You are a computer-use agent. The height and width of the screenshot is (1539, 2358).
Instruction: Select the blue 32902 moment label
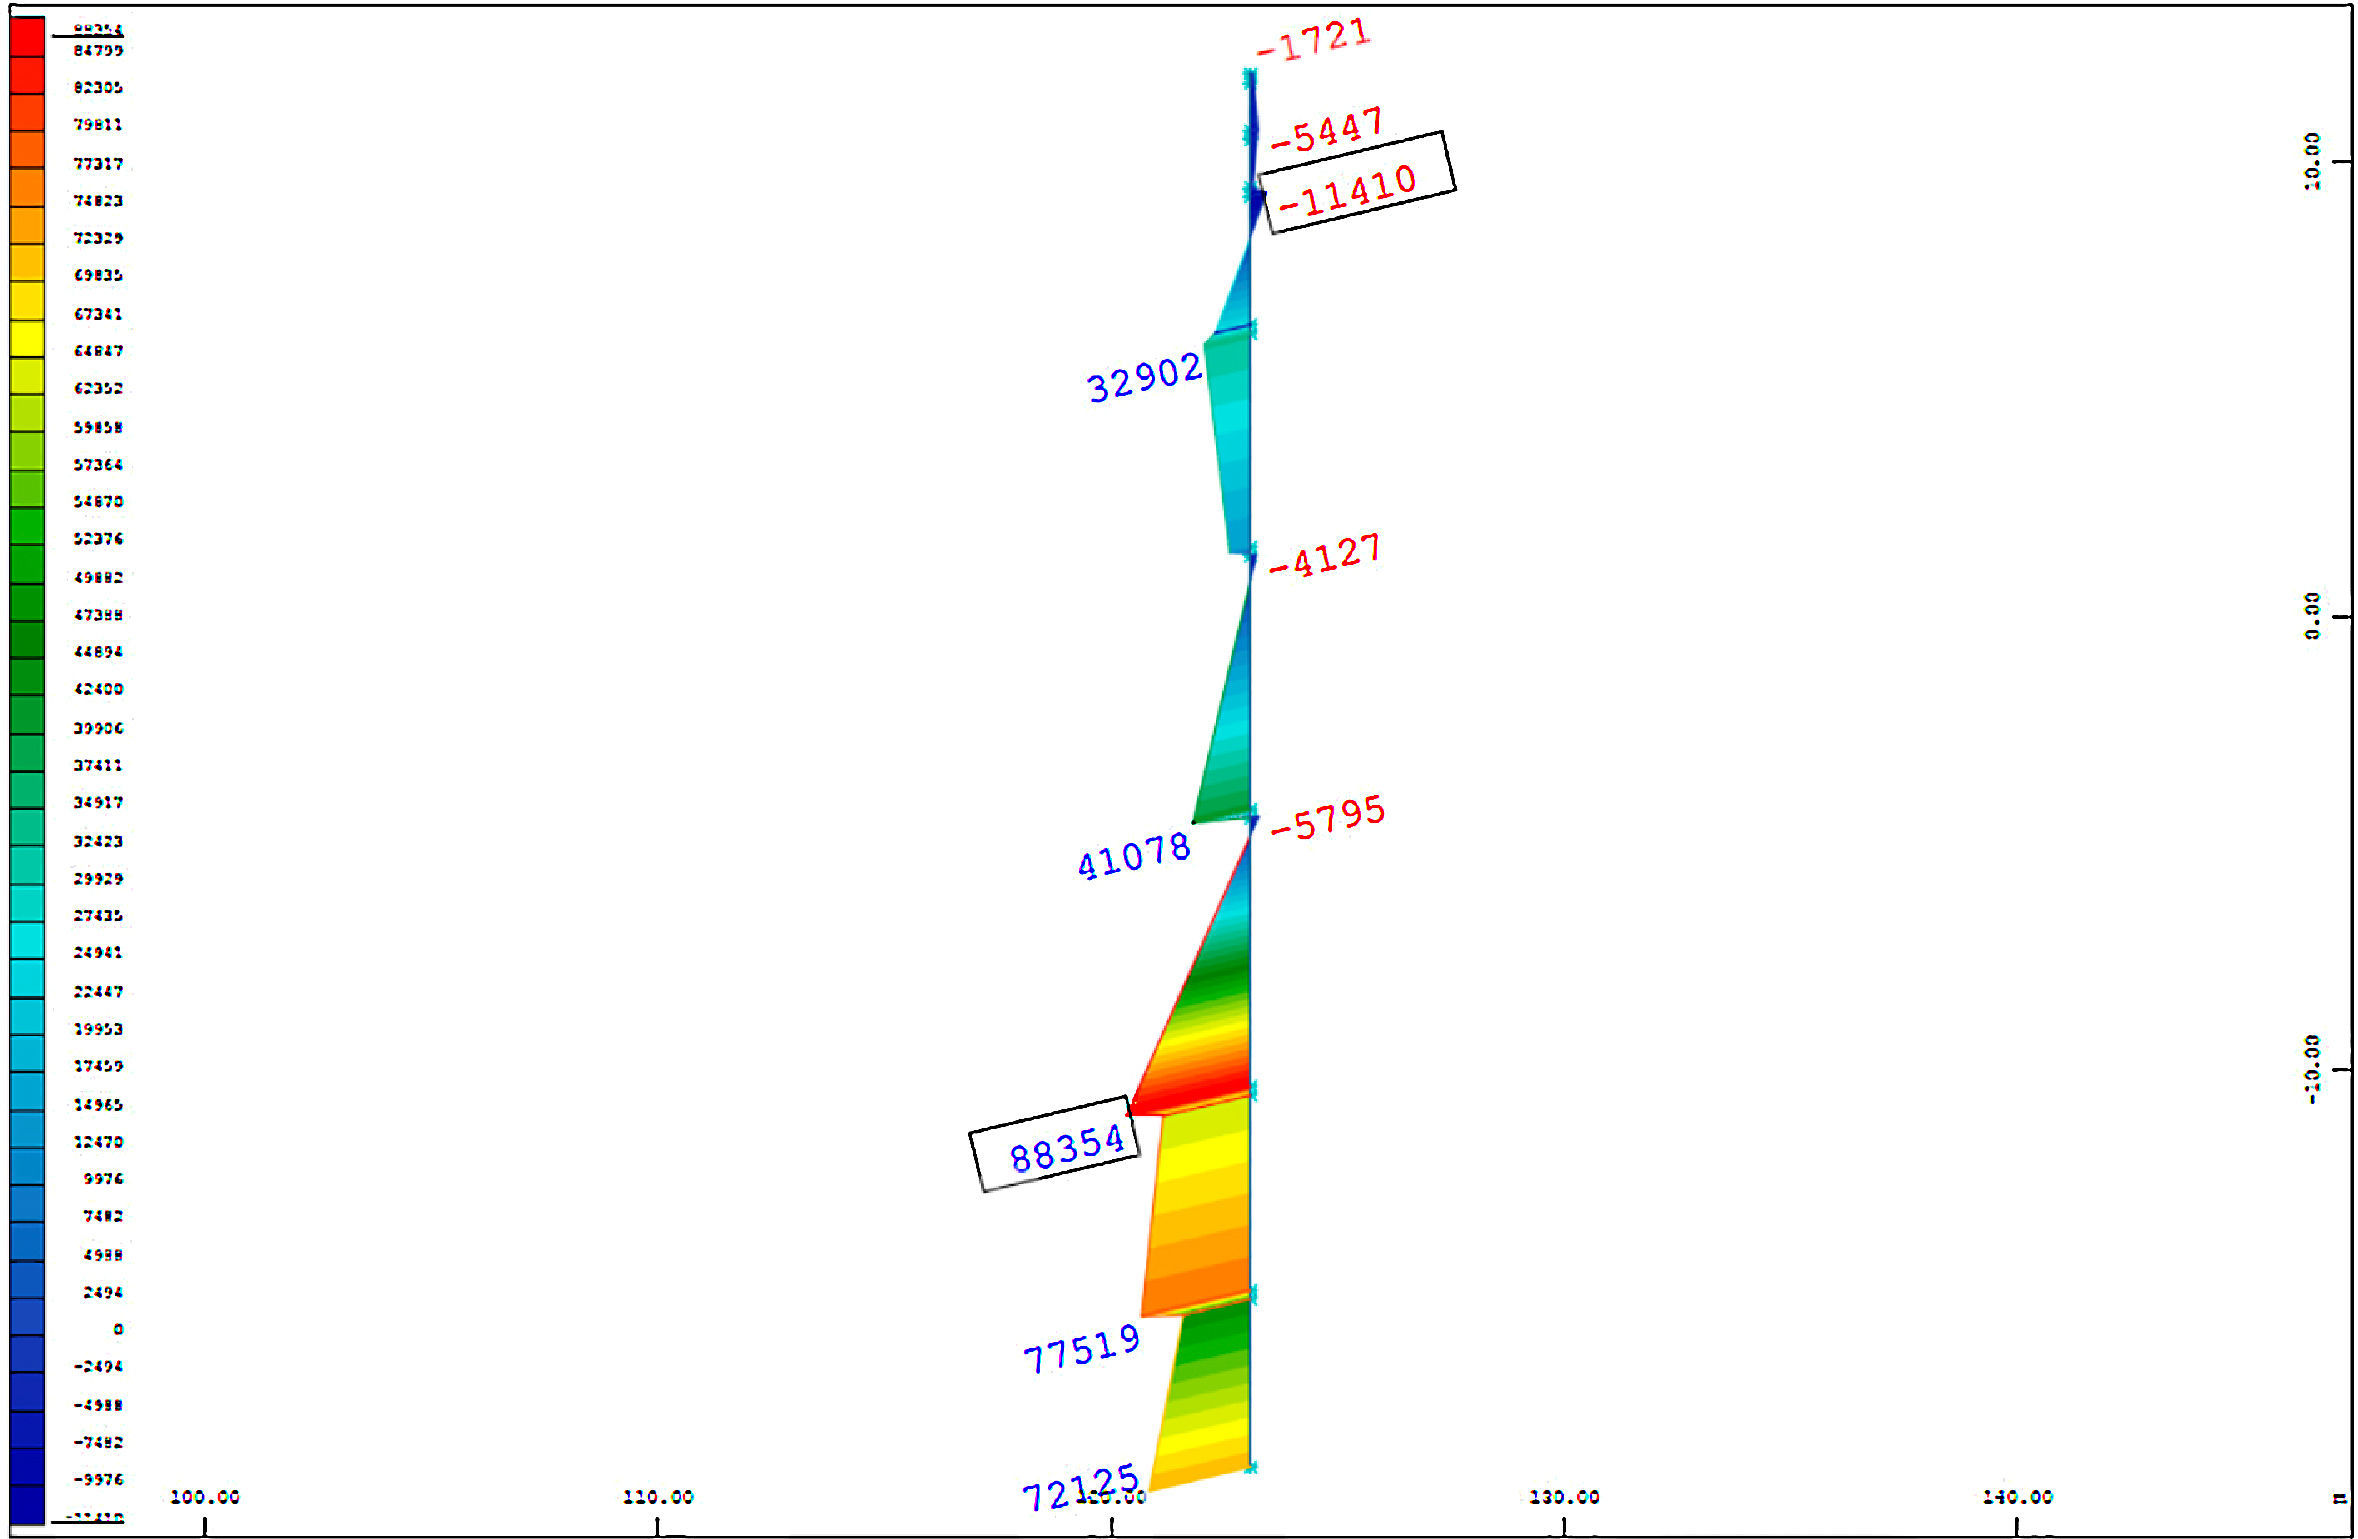pyautogui.click(x=1144, y=377)
